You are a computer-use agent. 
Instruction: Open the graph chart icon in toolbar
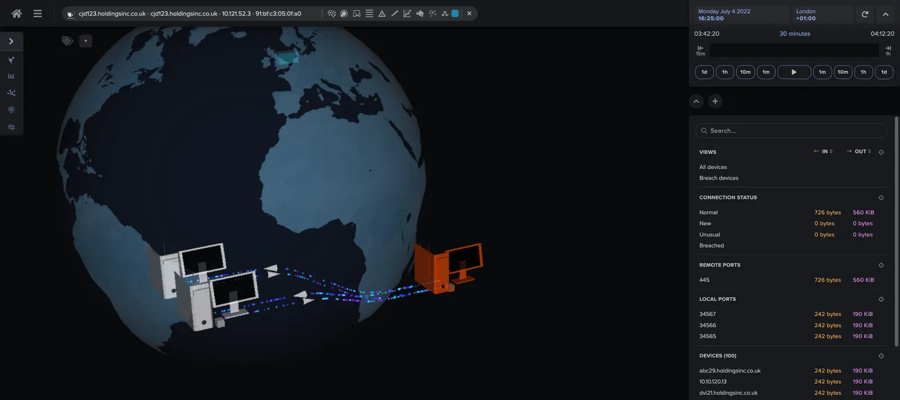(407, 13)
